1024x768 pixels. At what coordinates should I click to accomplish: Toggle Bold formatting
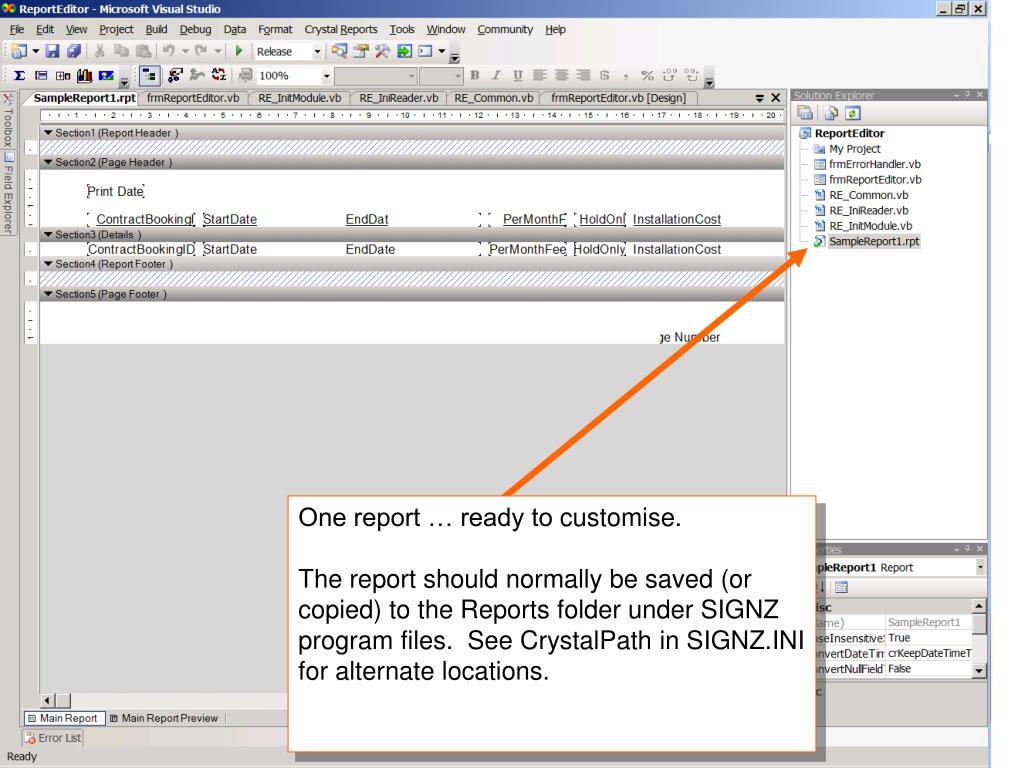[x=475, y=76]
